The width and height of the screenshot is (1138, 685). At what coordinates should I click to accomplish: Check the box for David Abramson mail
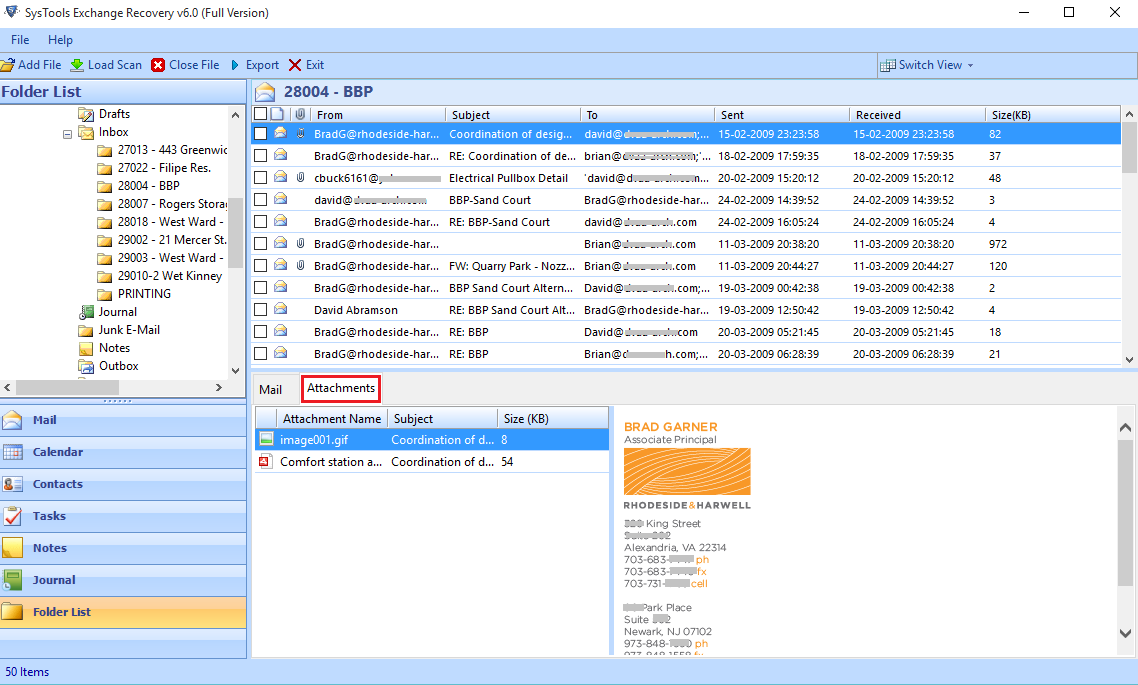tap(261, 310)
